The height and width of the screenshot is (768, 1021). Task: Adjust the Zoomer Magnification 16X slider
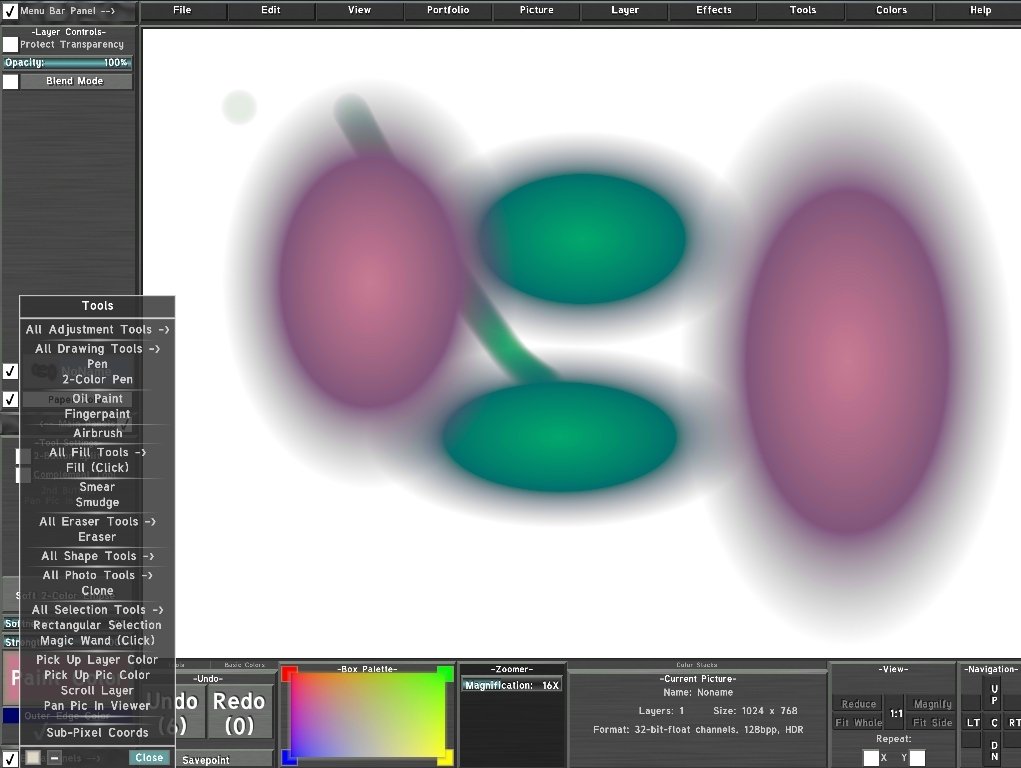pyautogui.click(x=512, y=685)
